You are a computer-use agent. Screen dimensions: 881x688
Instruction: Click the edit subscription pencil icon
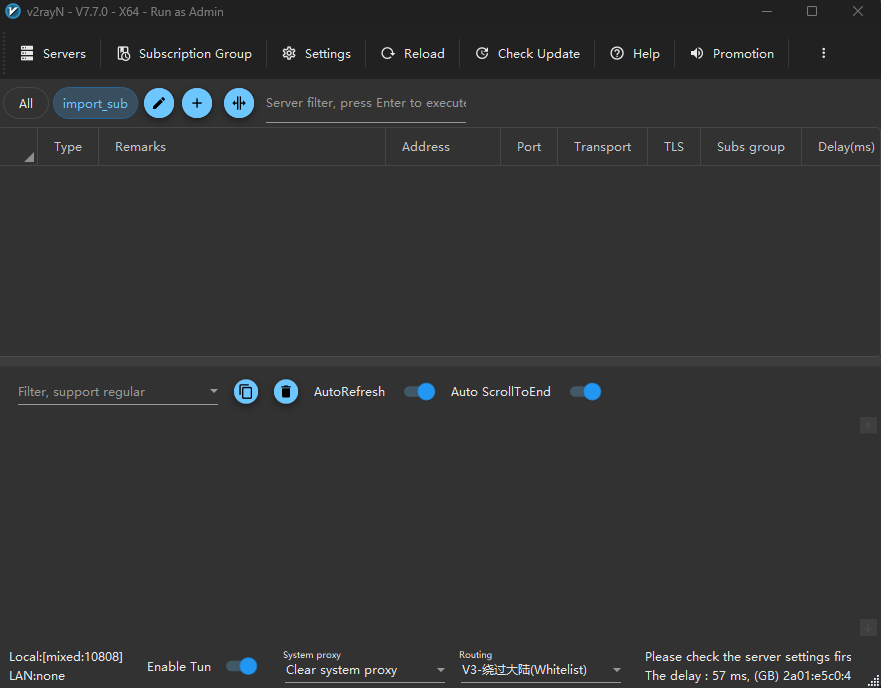(159, 103)
